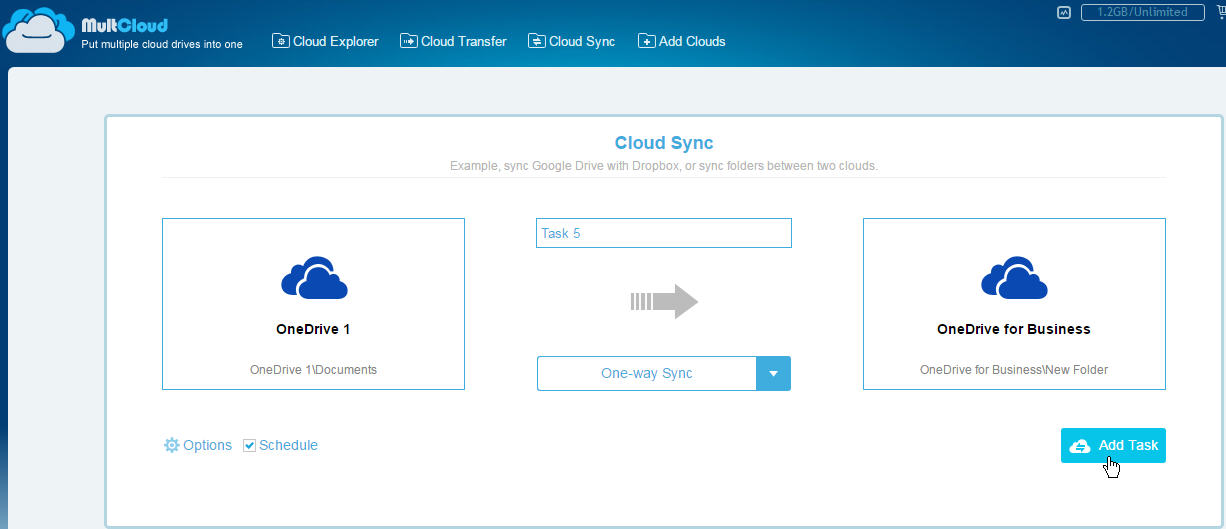Go to Cloud Transfer
The image size is (1226, 529).
(x=453, y=41)
